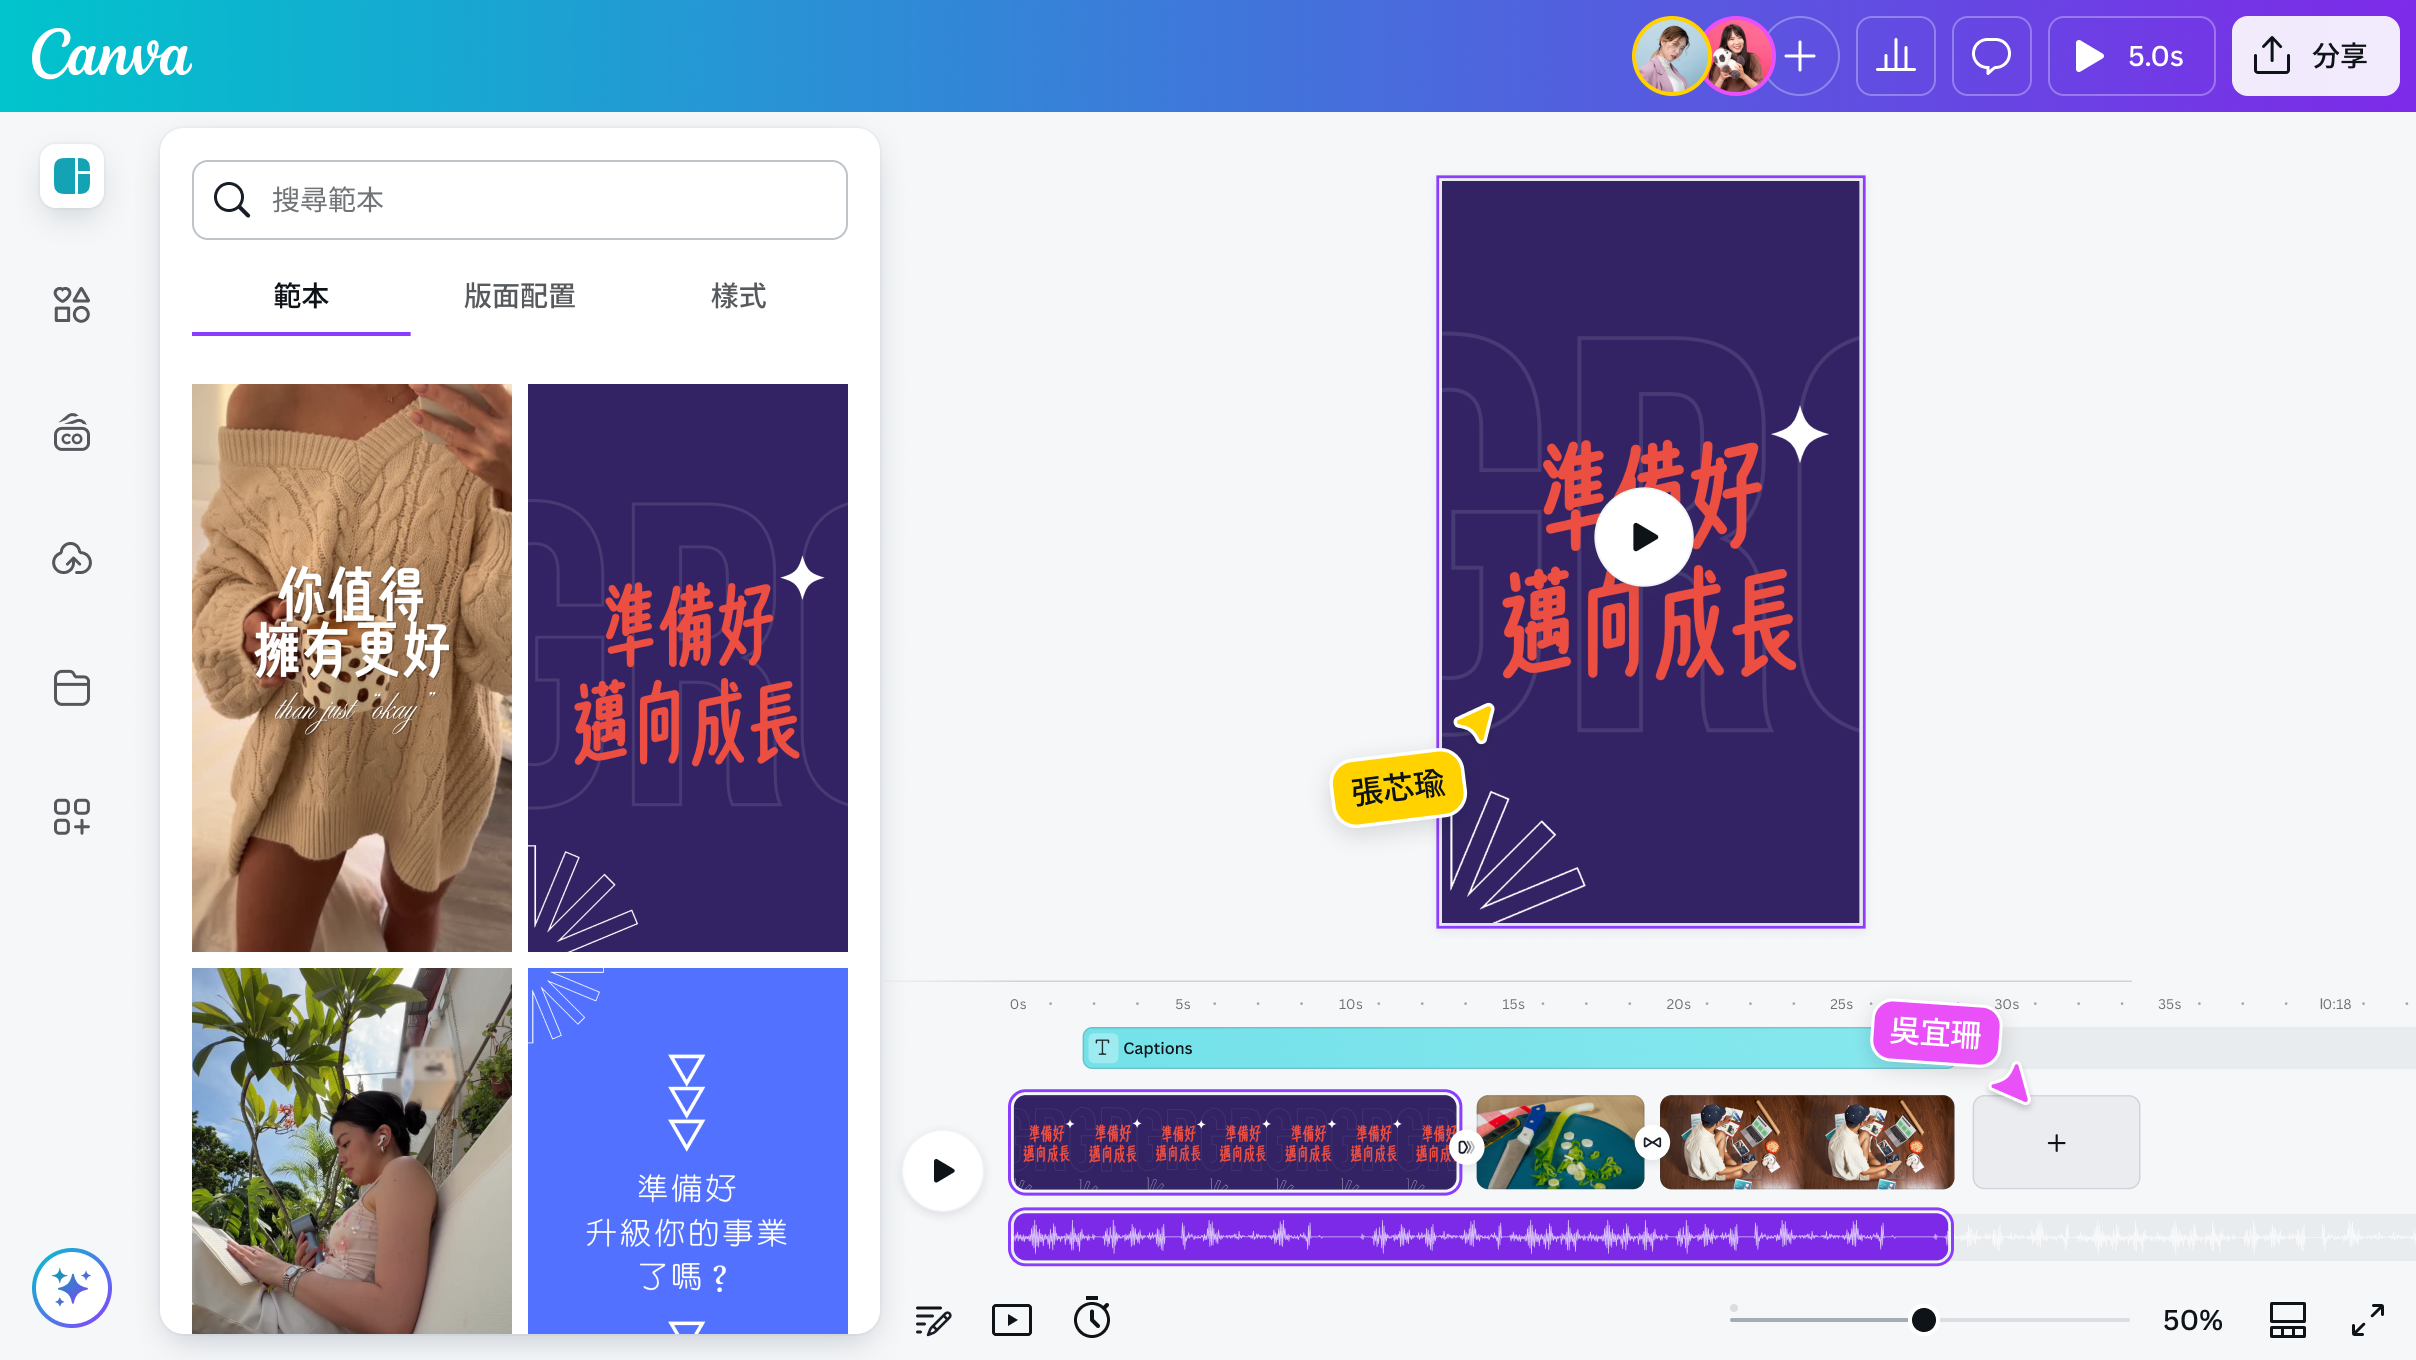
Task: Switch to the 樣式 tab
Action: point(739,296)
